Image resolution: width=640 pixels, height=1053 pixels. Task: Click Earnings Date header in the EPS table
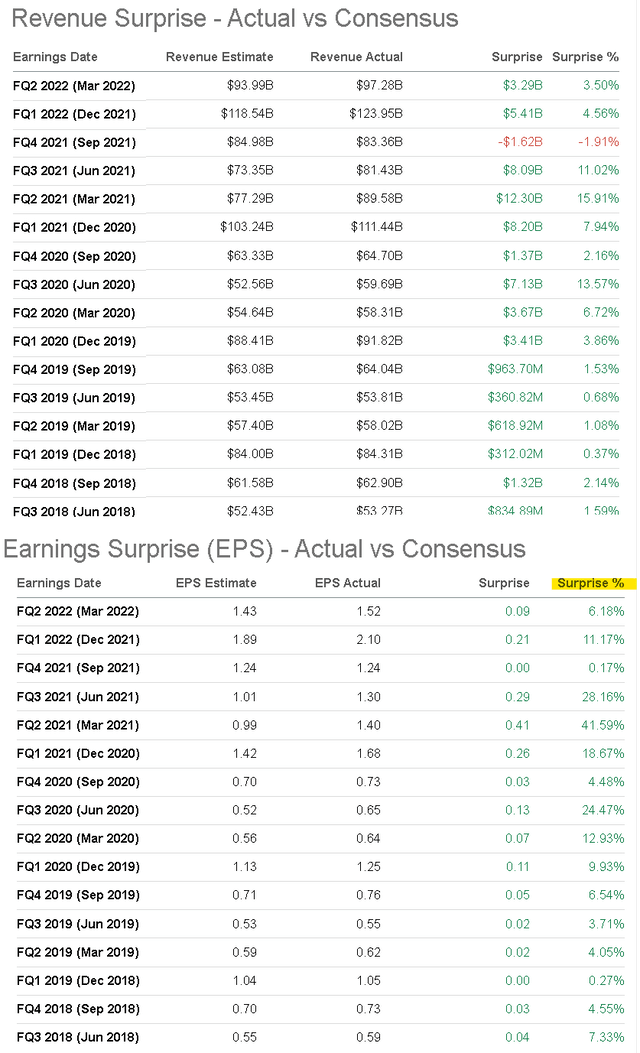(59, 583)
